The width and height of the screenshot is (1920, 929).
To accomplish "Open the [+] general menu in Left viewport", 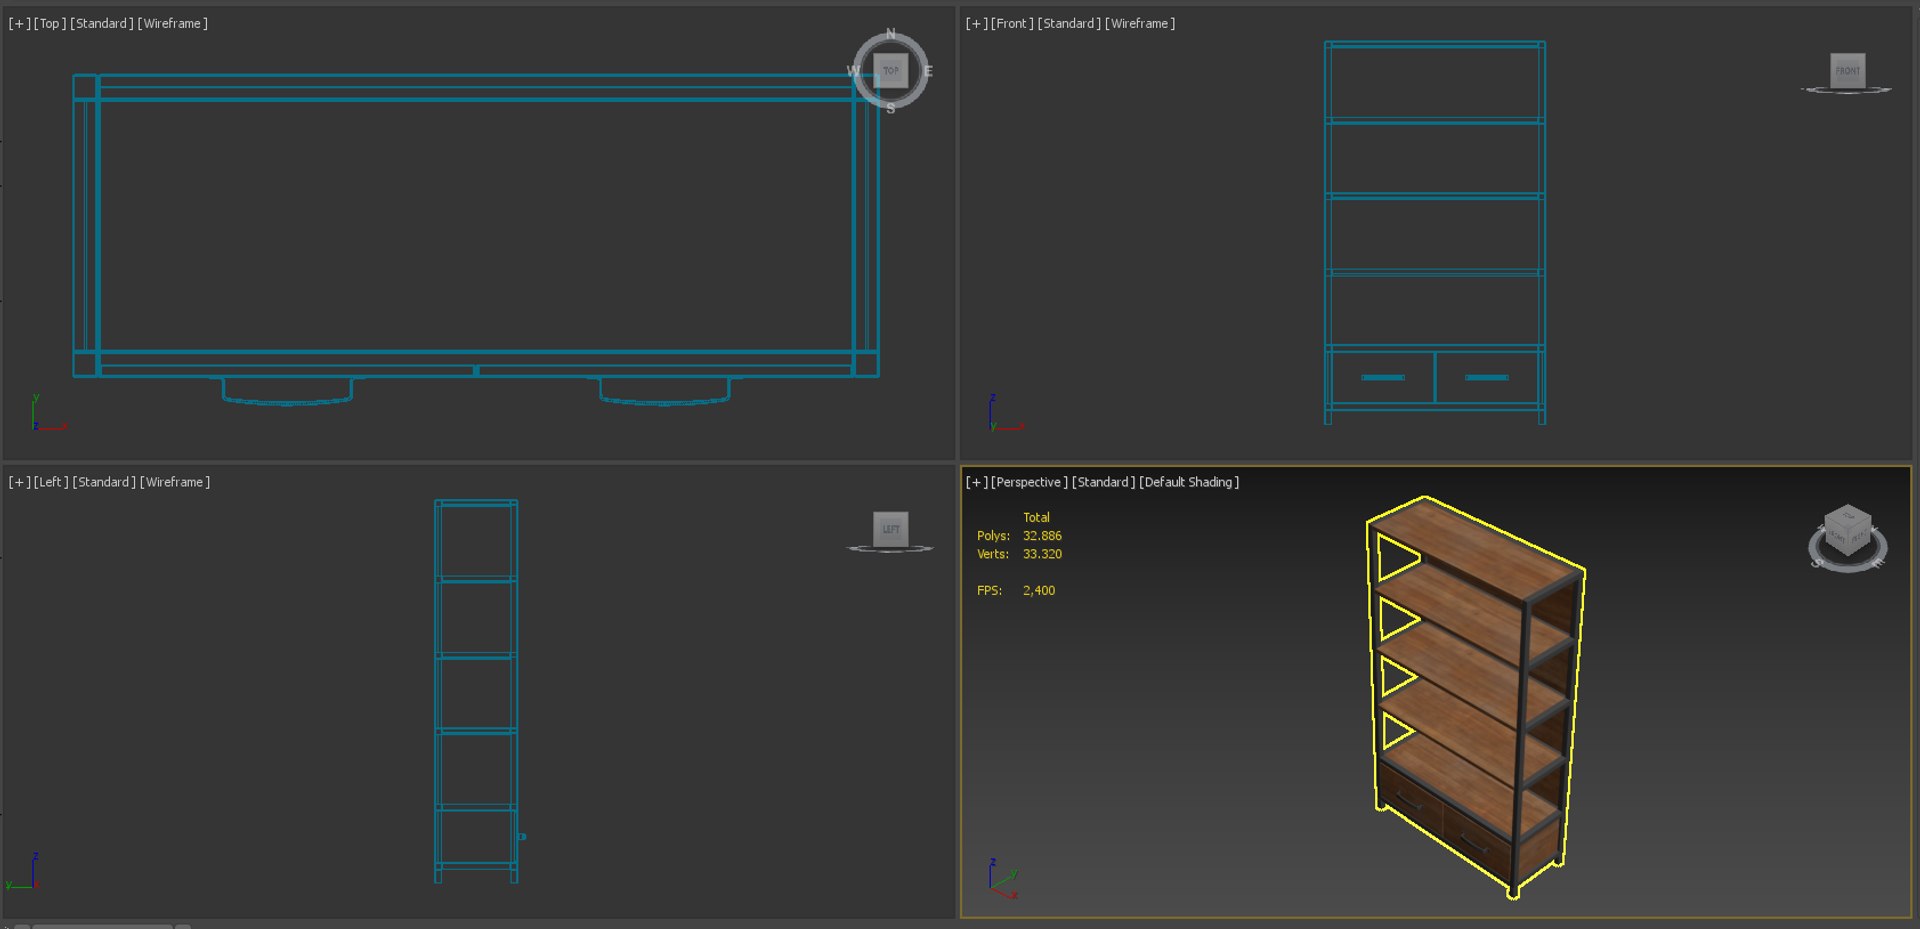I will click(19, 482).
